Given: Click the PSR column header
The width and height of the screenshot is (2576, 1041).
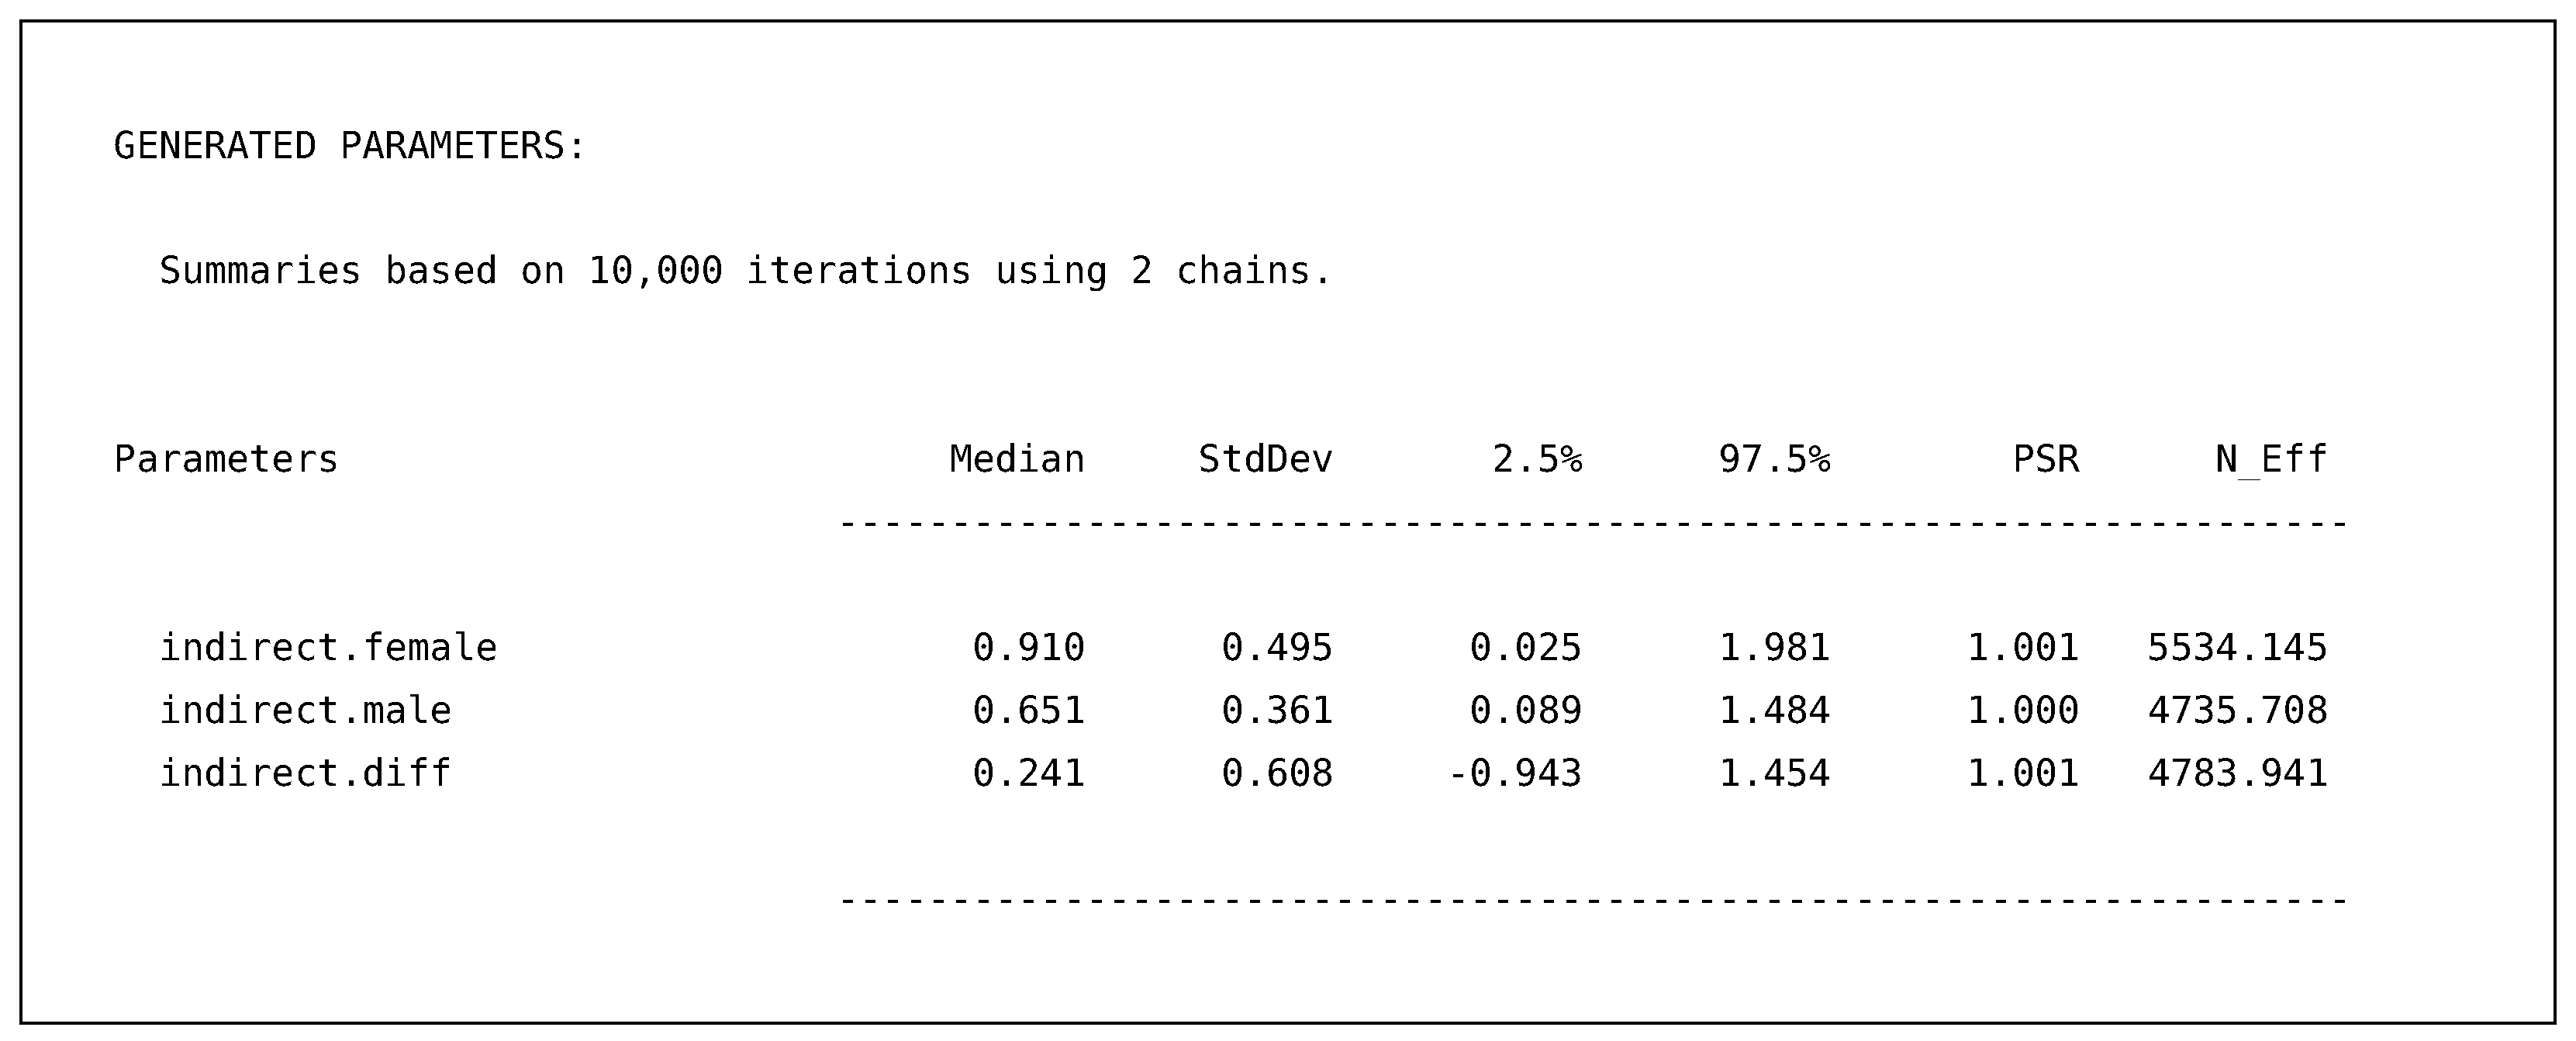Looking at the screenshot, I should [2045, 459].
